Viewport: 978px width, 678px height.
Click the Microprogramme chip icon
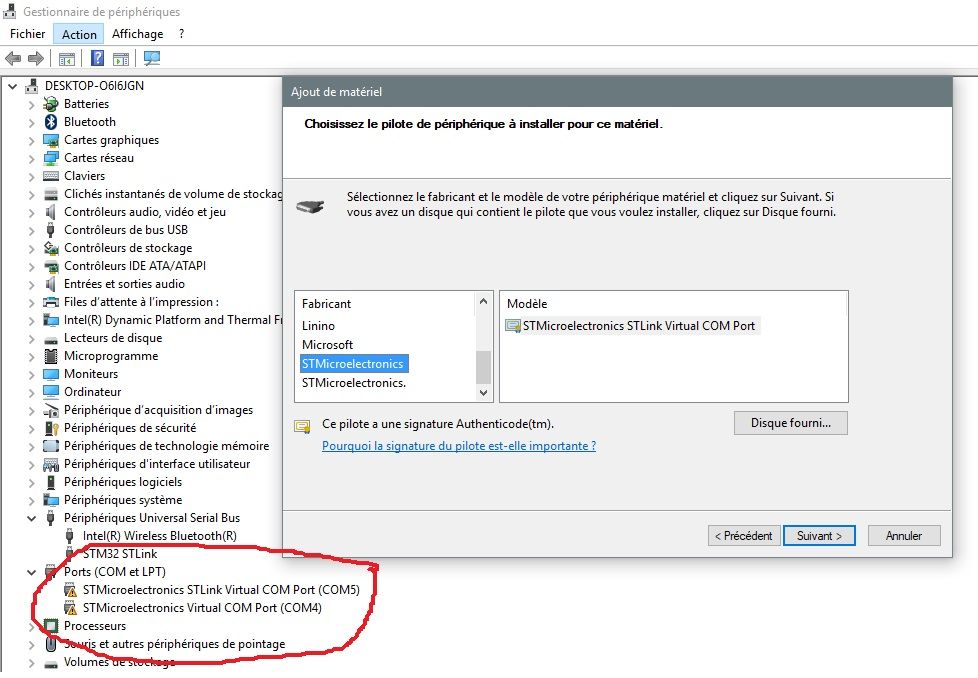(x=51, y=356)
